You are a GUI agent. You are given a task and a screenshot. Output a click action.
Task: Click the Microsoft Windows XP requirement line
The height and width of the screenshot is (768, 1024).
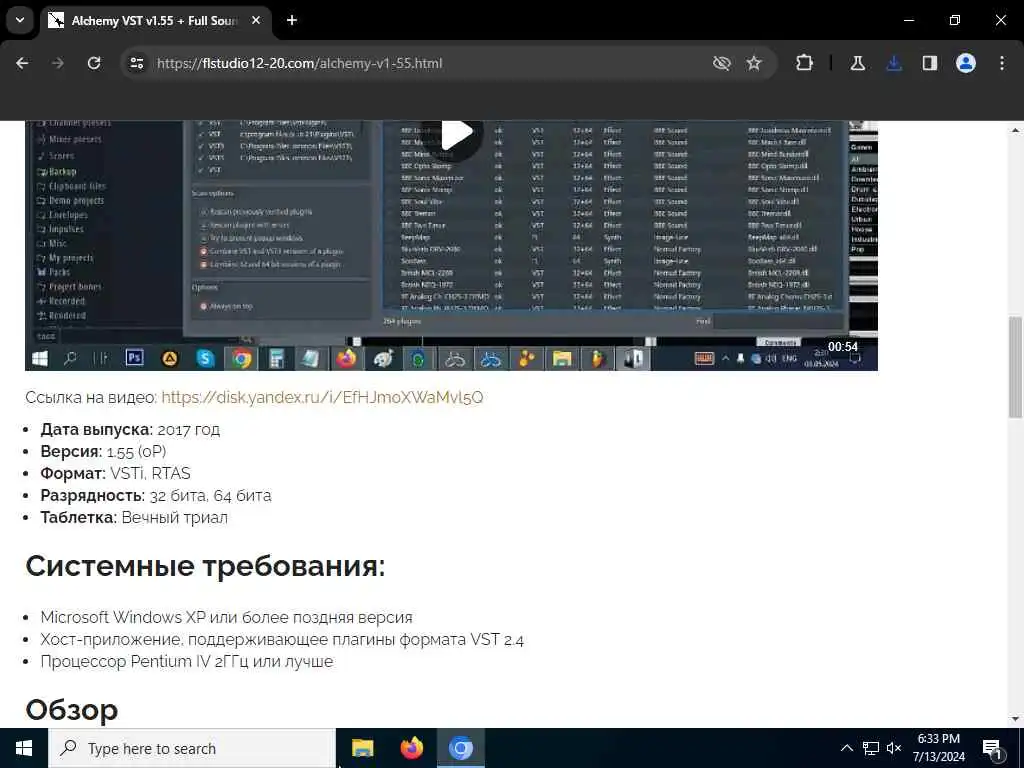(x=227, y=617)
